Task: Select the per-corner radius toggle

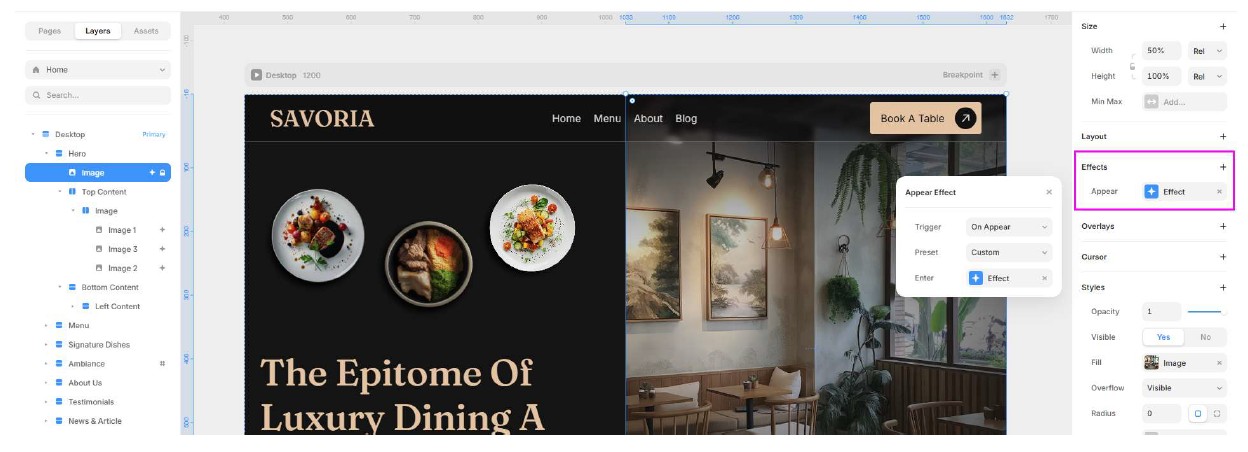Action: tap(1217, 413)
